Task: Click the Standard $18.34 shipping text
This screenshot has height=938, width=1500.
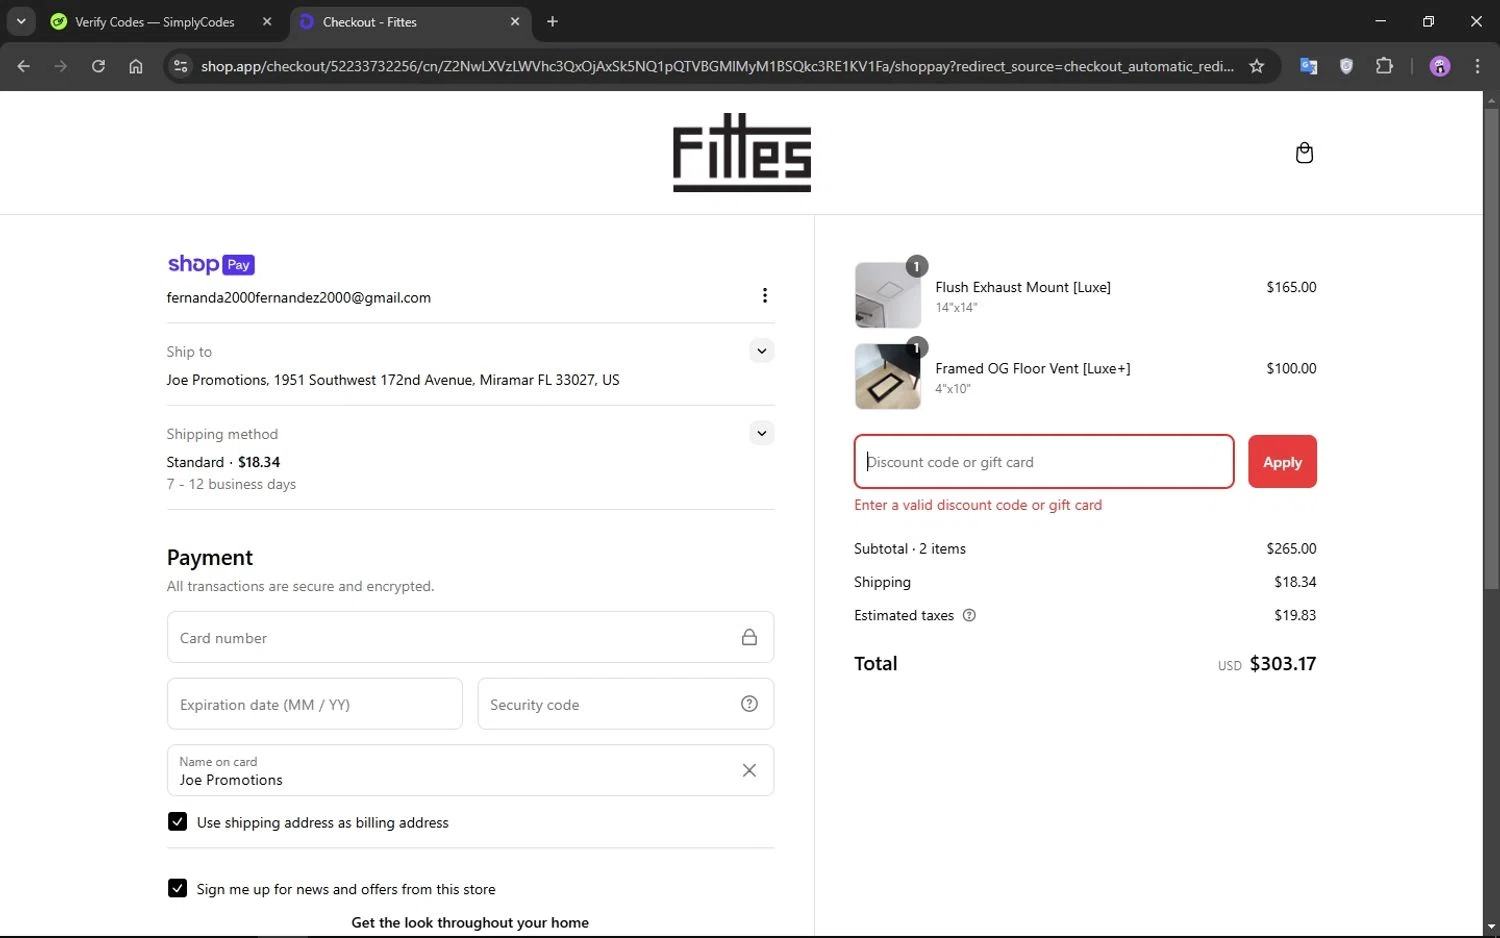Action: coord(223,462)
